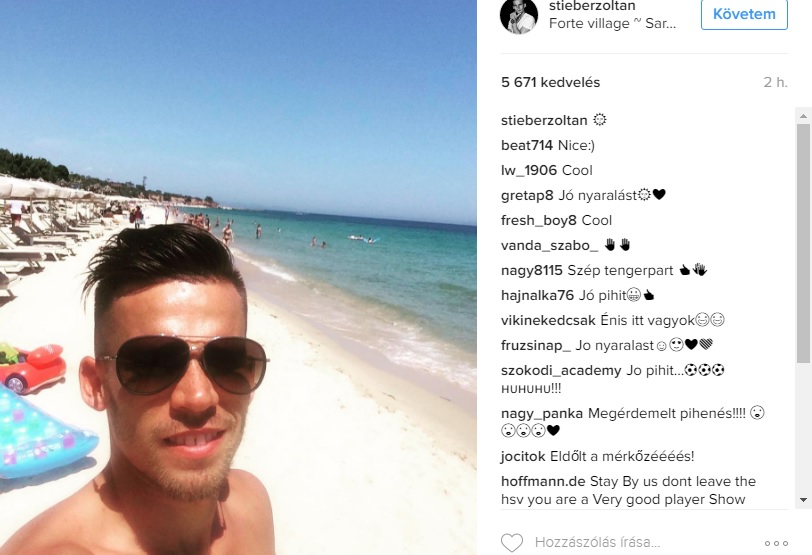The height and width of the screenshot is (555, 812).
Task: Open stieberzoltan's name in the caption line
Action: [544, 121]
